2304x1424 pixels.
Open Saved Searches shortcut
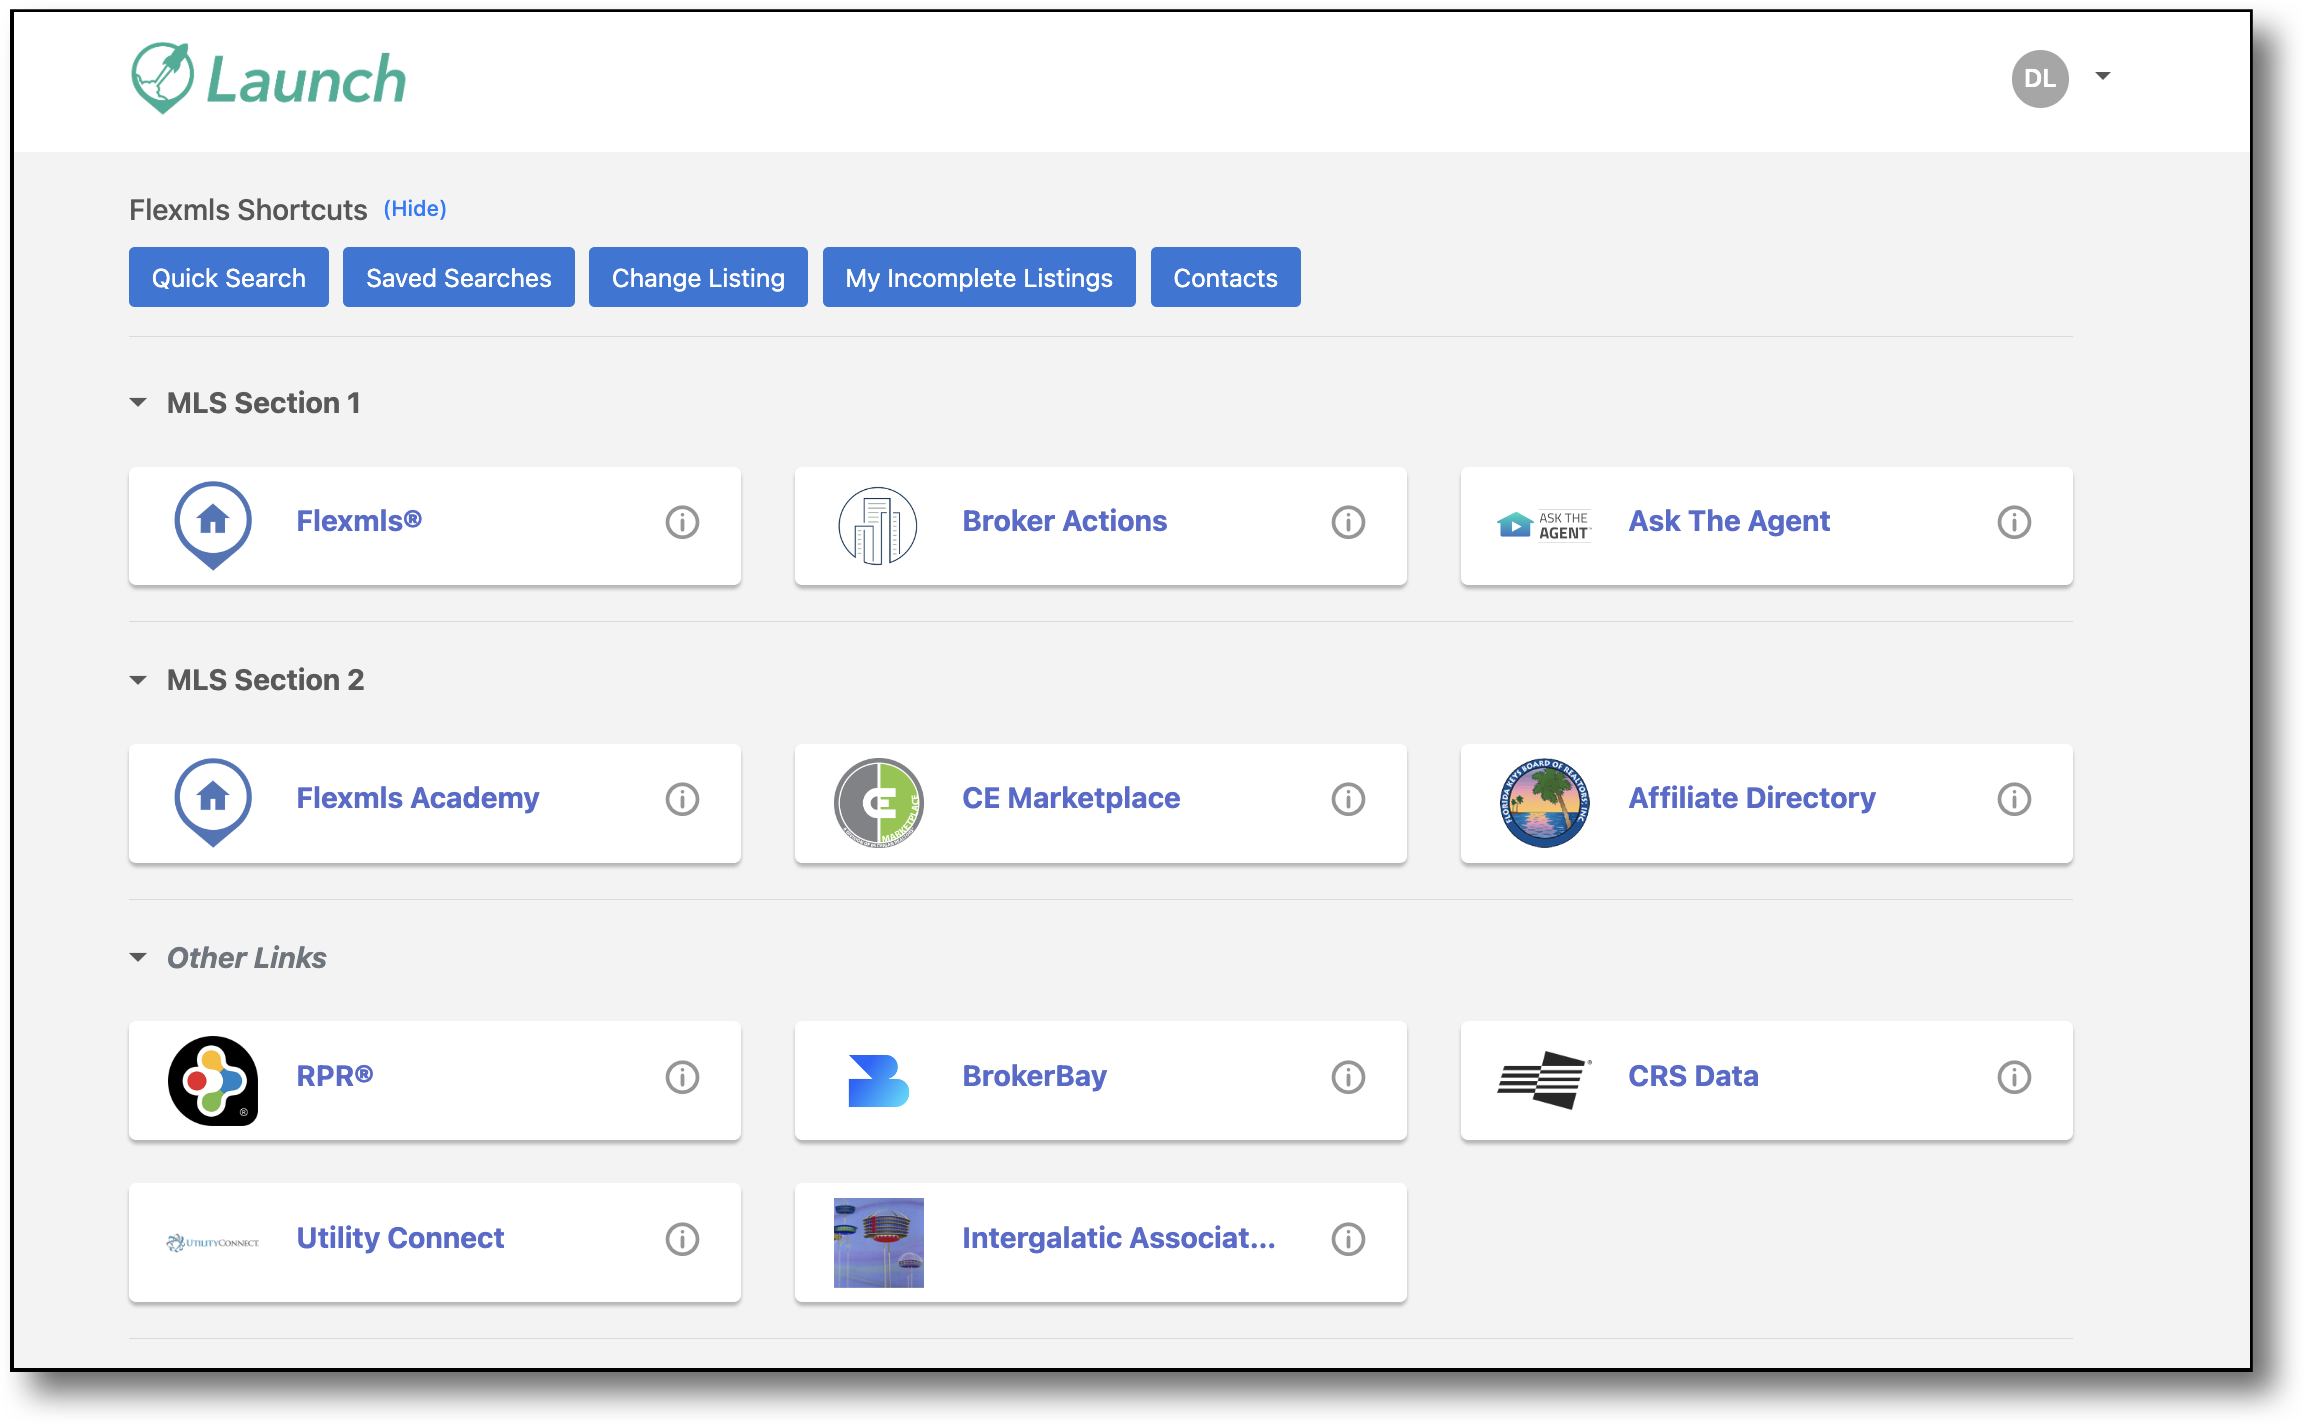click(x=459, y=277)
